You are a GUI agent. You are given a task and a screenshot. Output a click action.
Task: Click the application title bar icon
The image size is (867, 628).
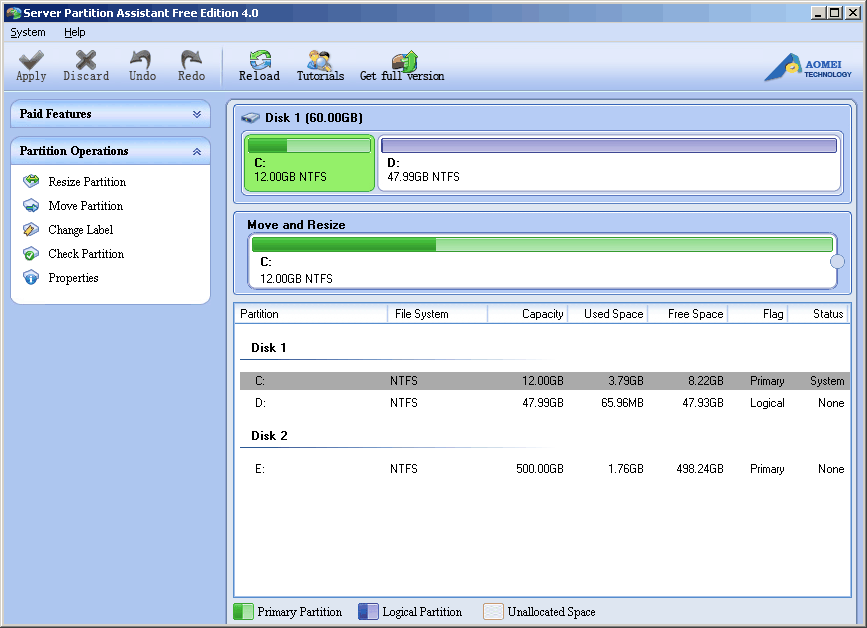13,13
